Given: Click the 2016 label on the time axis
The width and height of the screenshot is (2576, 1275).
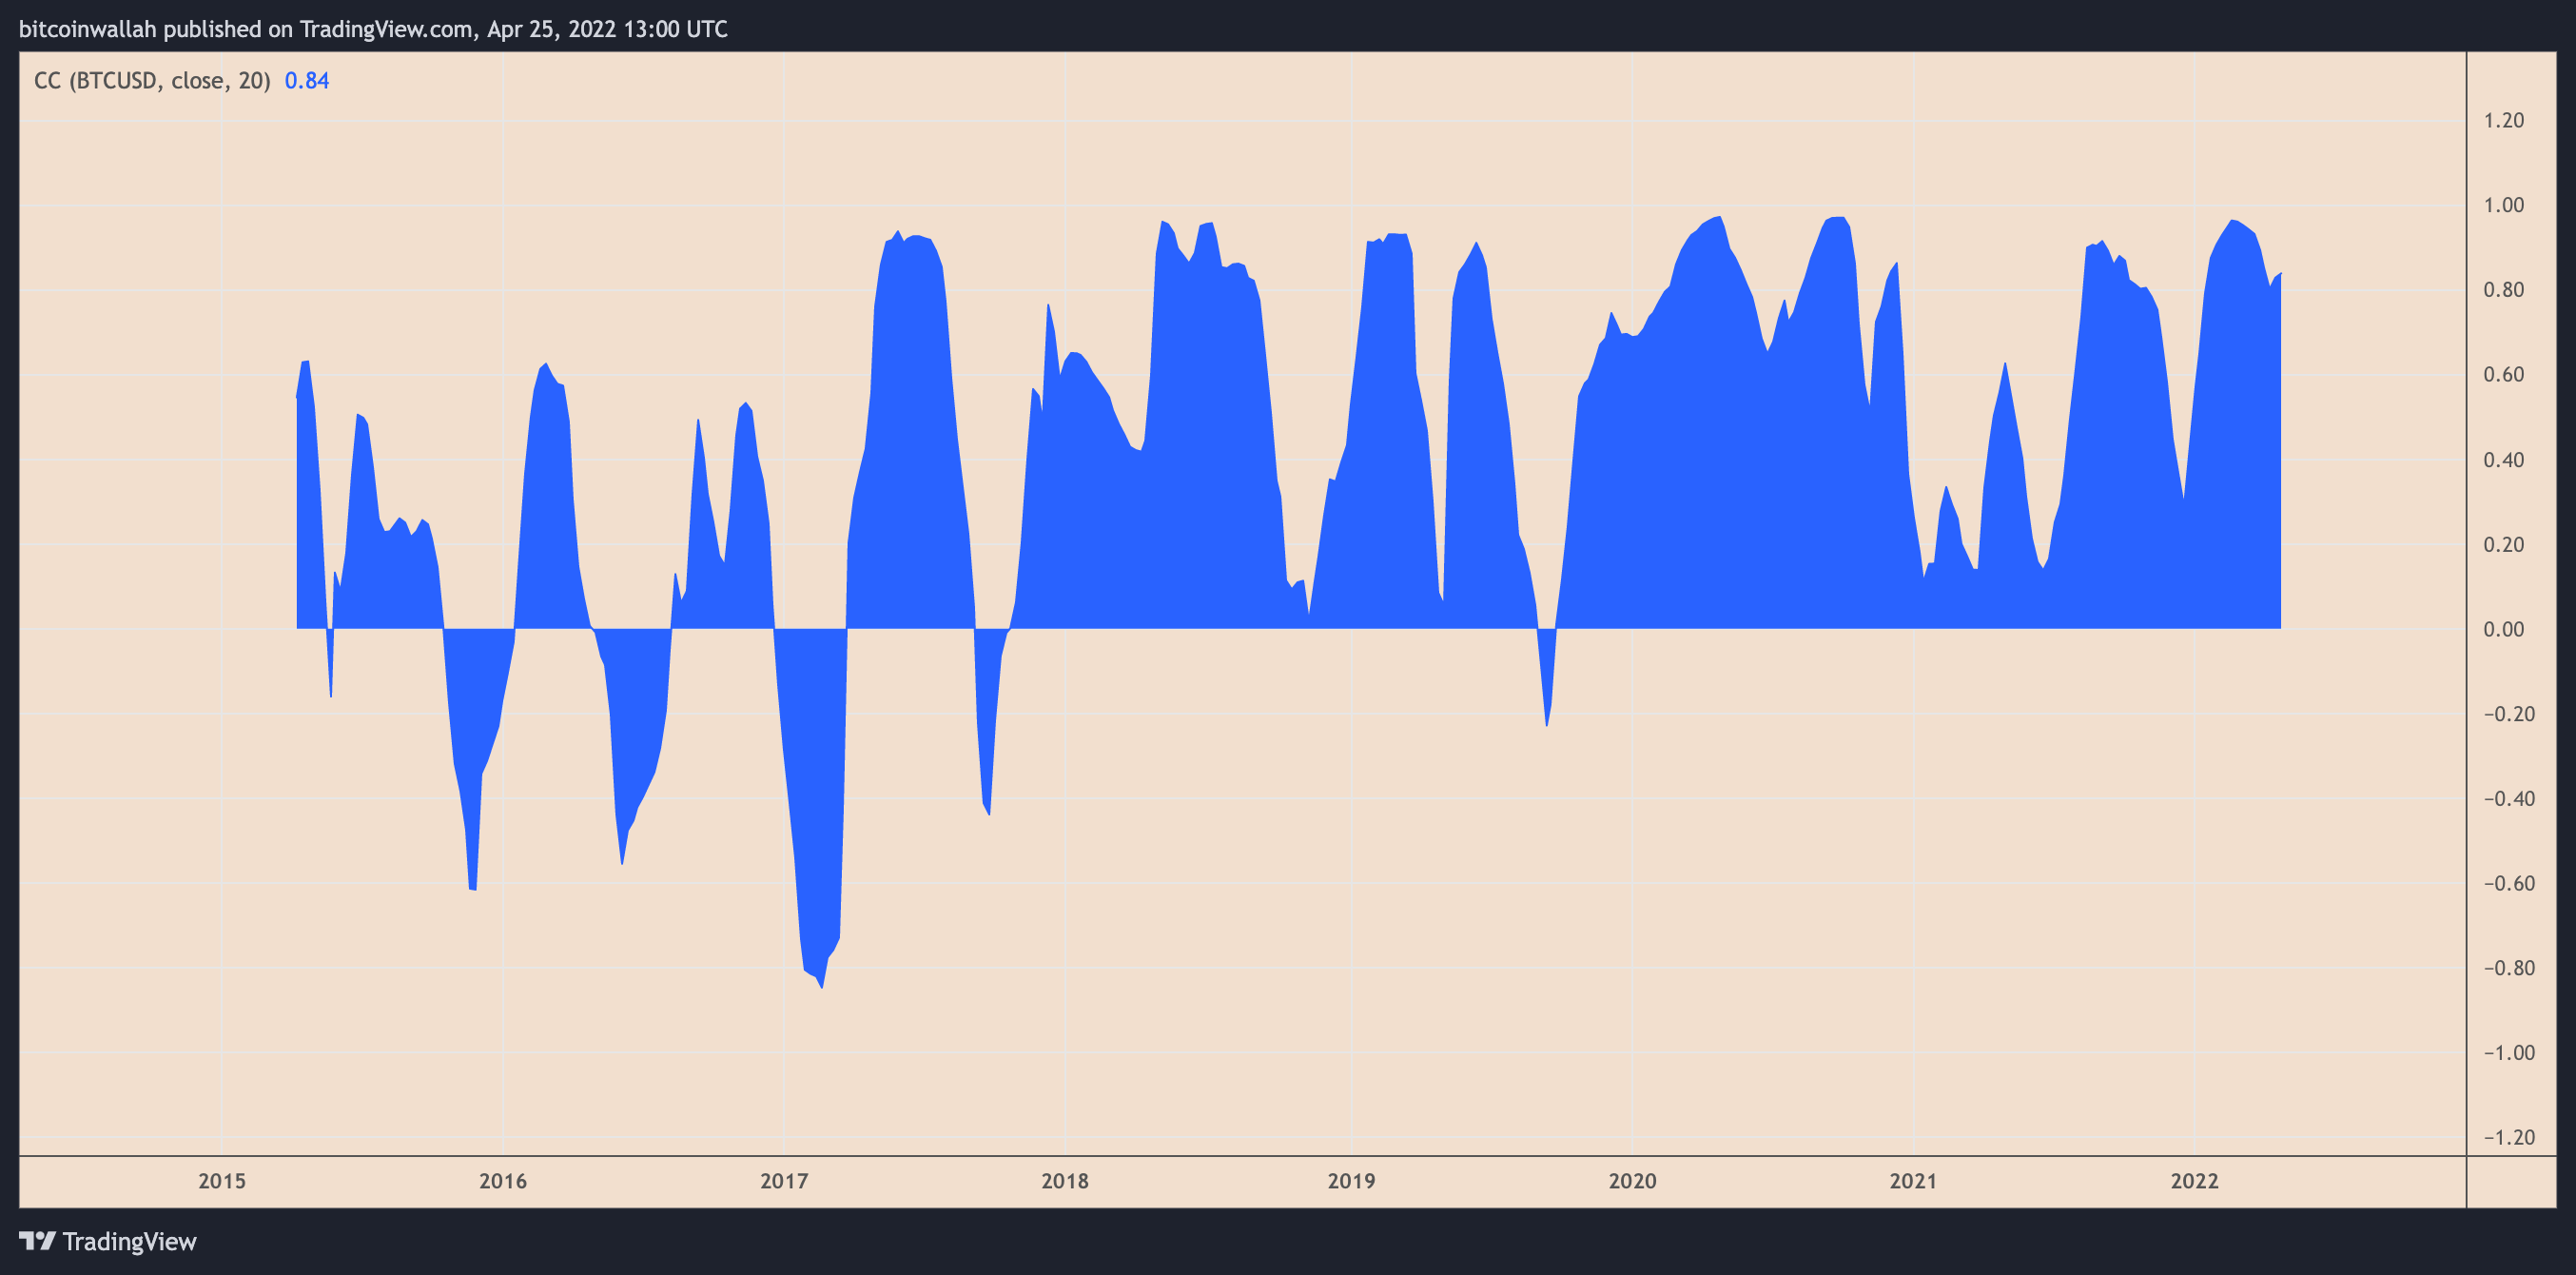Looking at the screenshot, I should click(503, 1181).
